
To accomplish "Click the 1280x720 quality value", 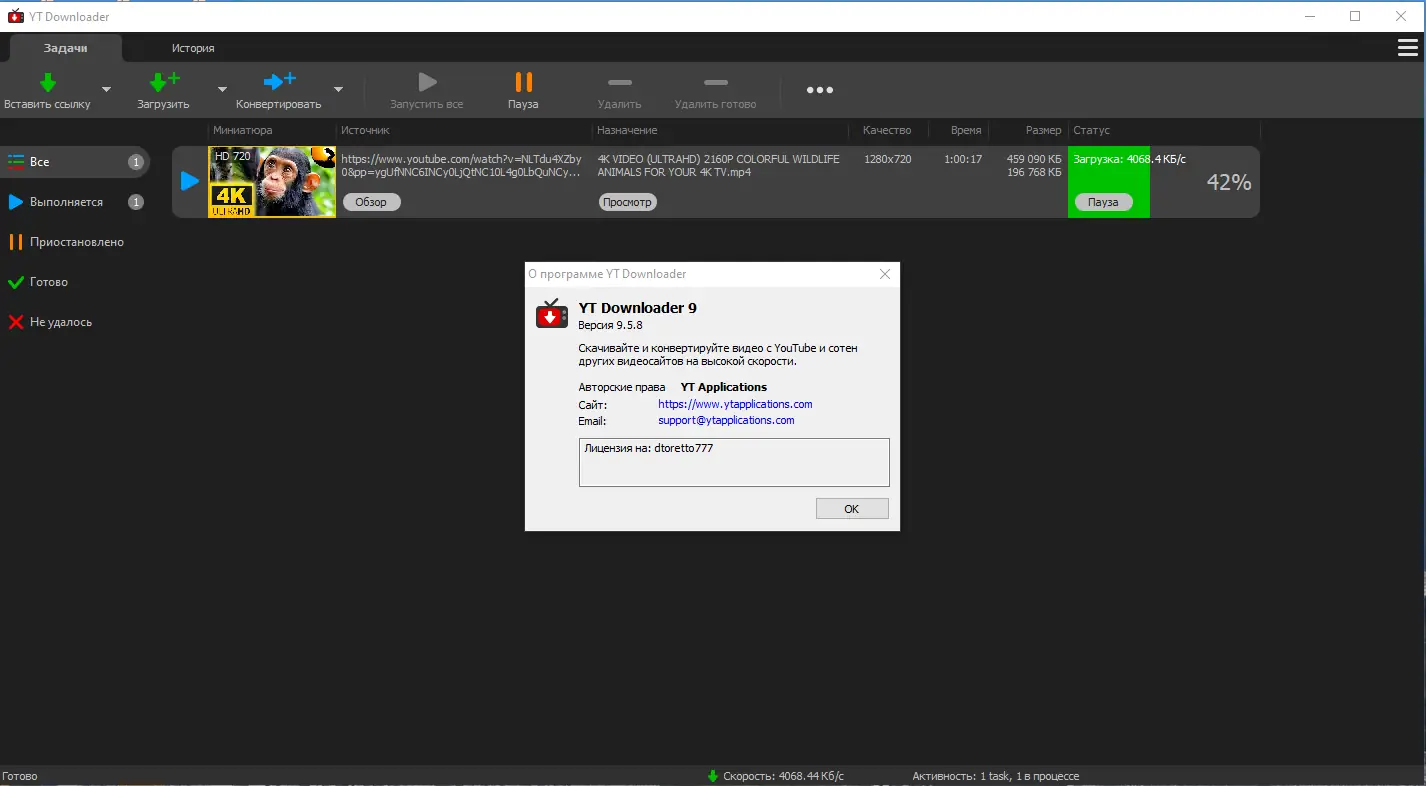I will (888, 159).
